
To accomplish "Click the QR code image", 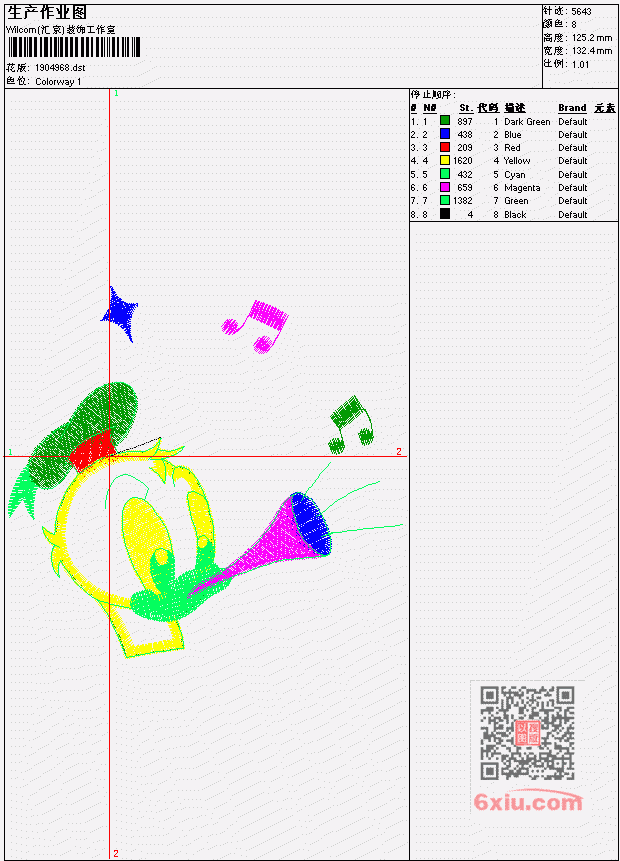I will (527, 733).
